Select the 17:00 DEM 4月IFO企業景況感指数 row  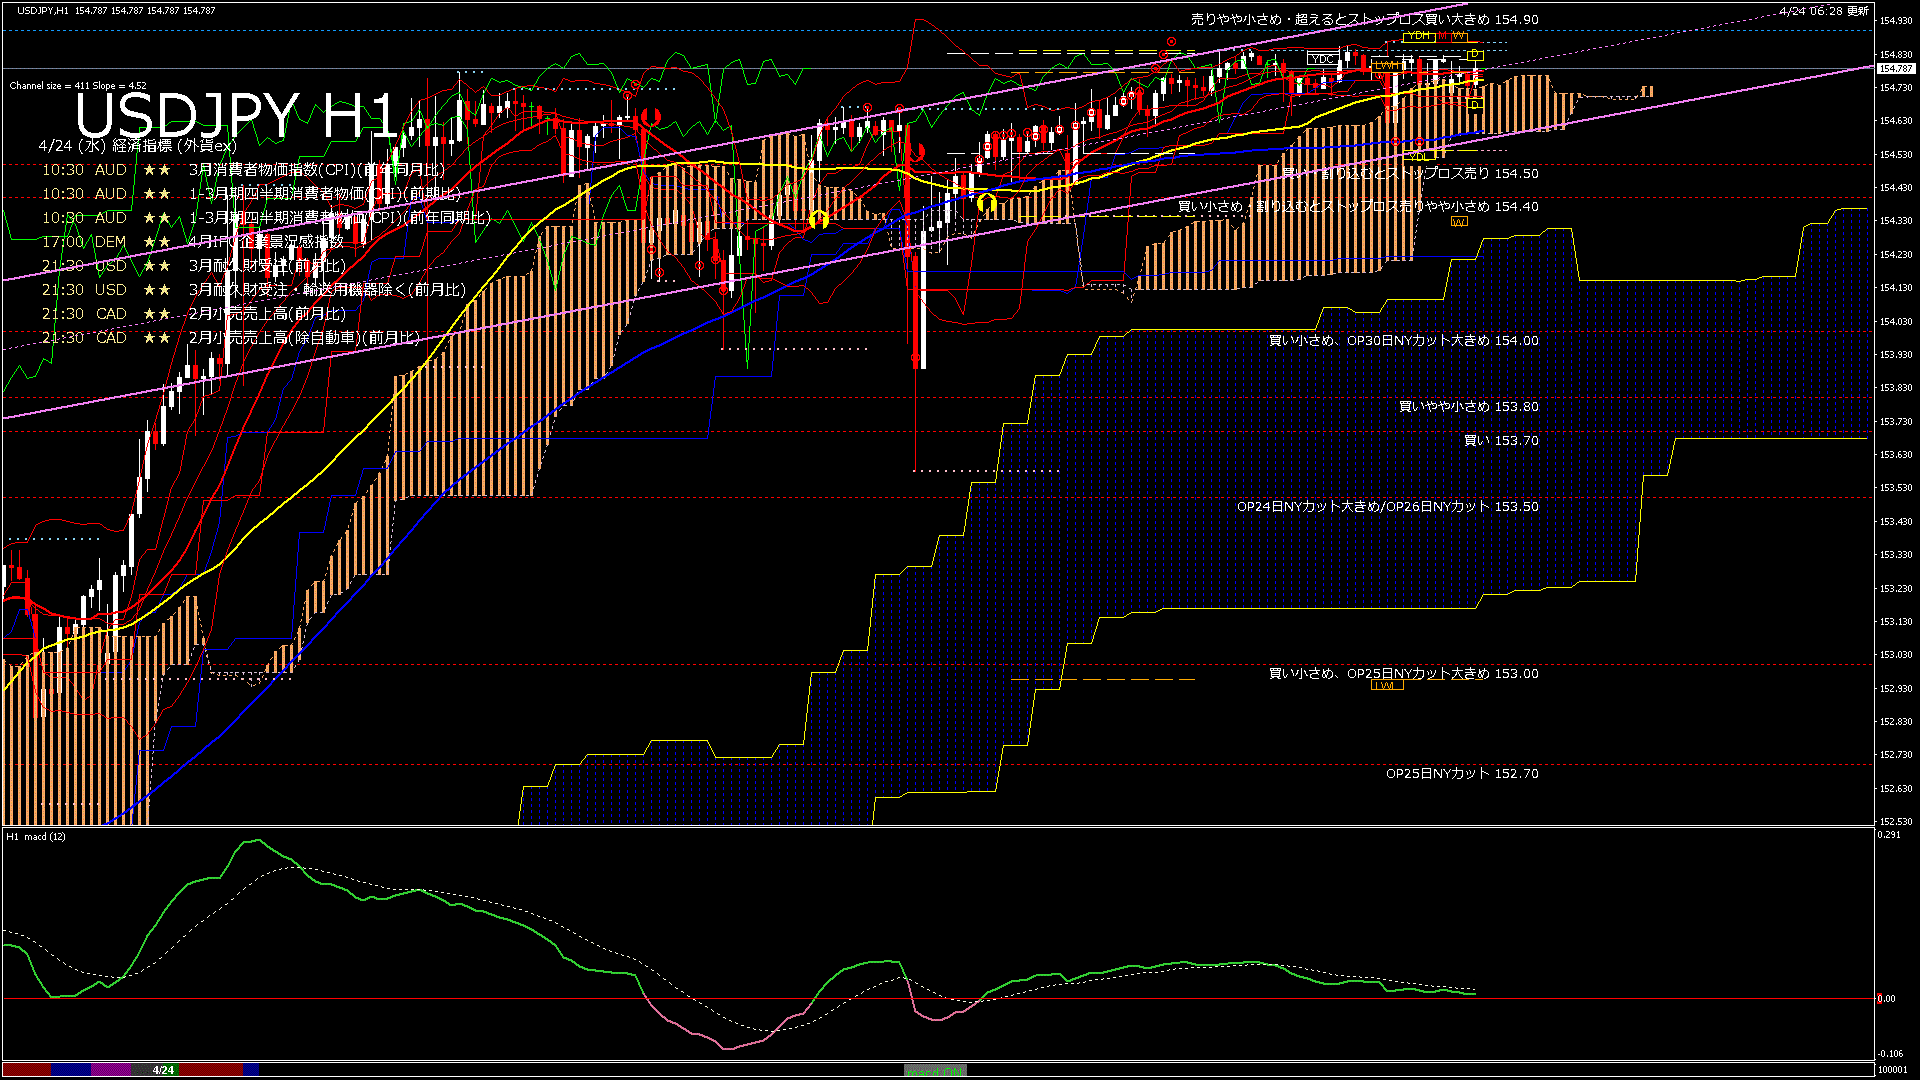tap(192, 242)
